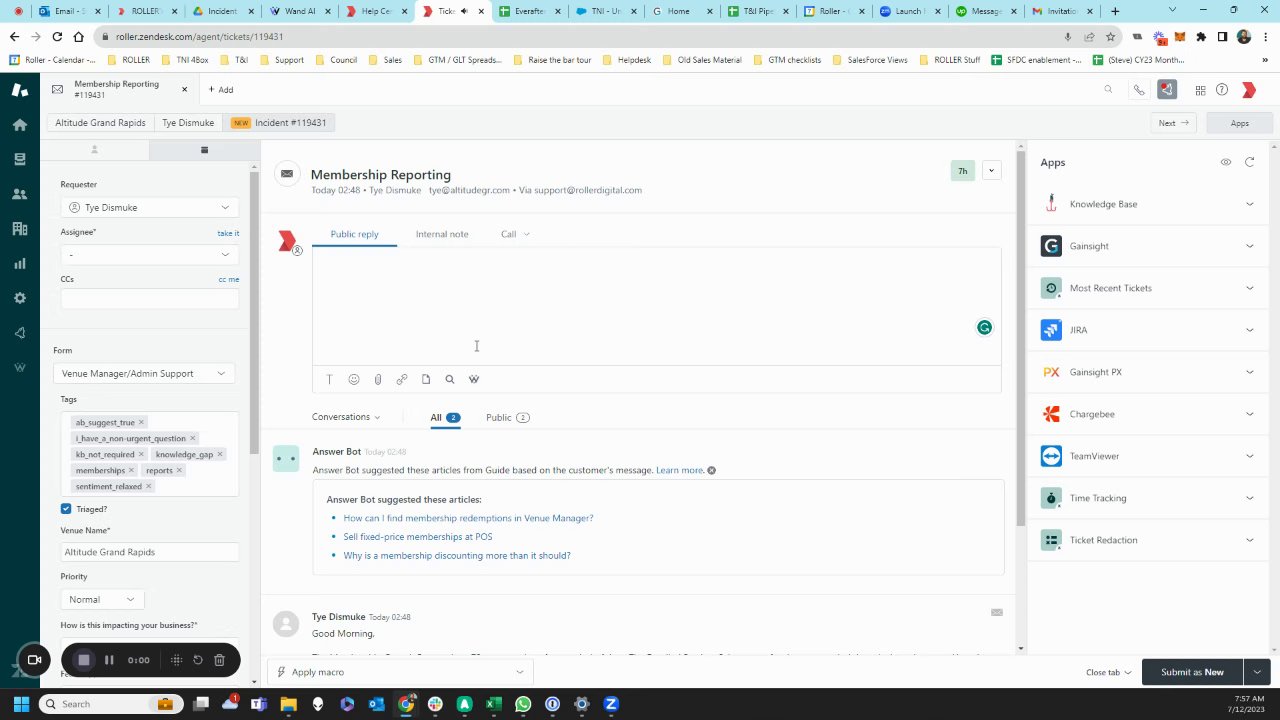Remove the reports tag
Image resolution: width=1280 pixels, height=720 pixels.
click(180, 470)
